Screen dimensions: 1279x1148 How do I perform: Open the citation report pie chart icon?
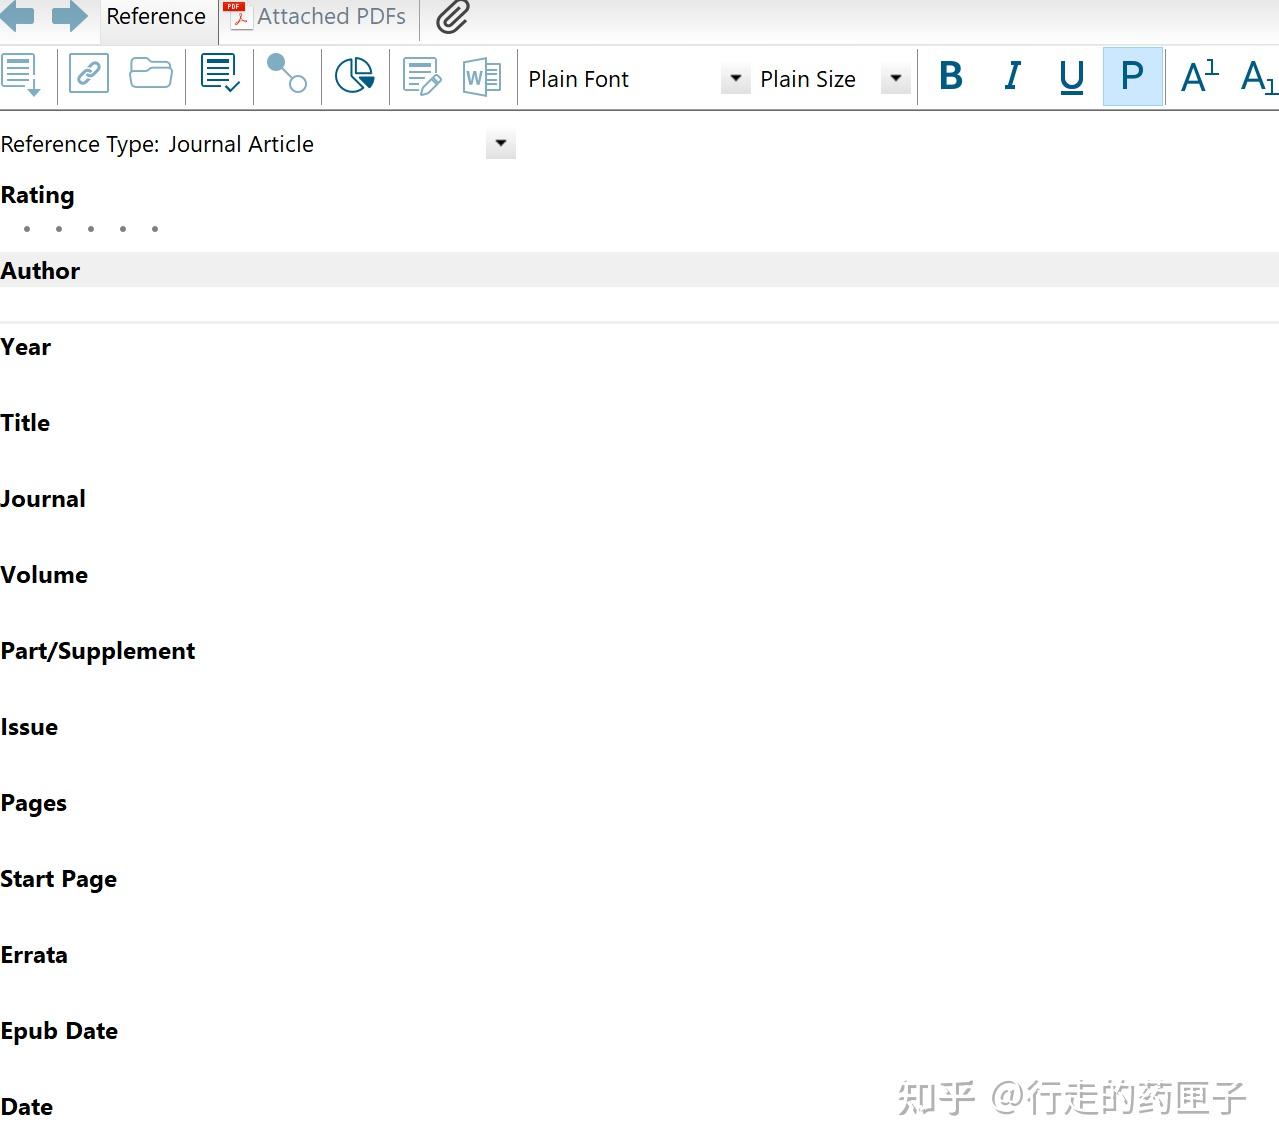355,75
